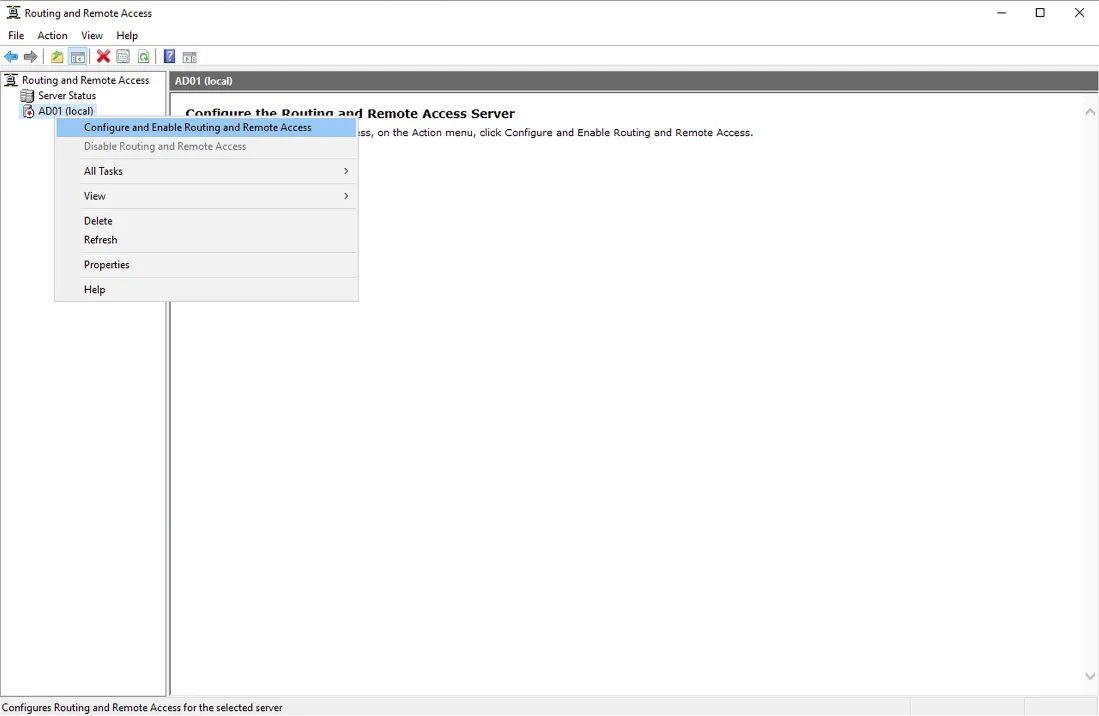Choose Configure and Enable Routing and Remote Access
The width and height of the screenshot is (1099, 716).
pyautogui.click(x=198, y=128)
